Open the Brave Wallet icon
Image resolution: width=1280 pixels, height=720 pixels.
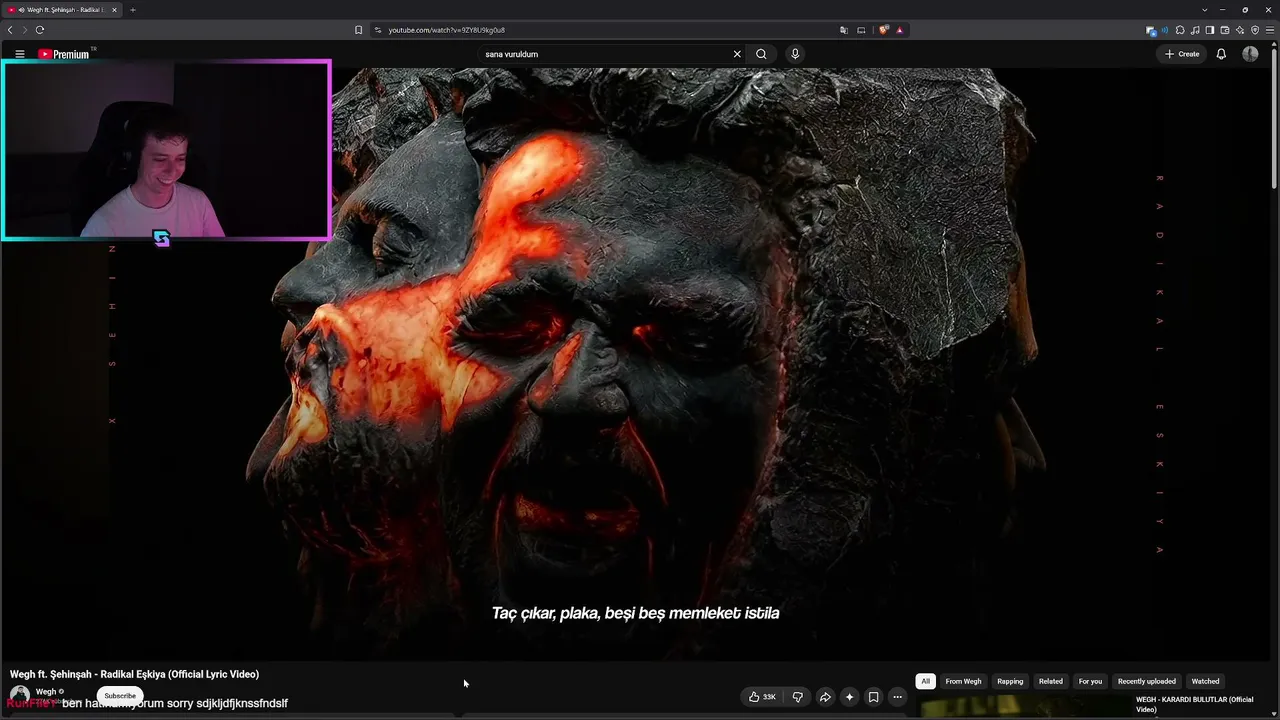pos(1225,30)
